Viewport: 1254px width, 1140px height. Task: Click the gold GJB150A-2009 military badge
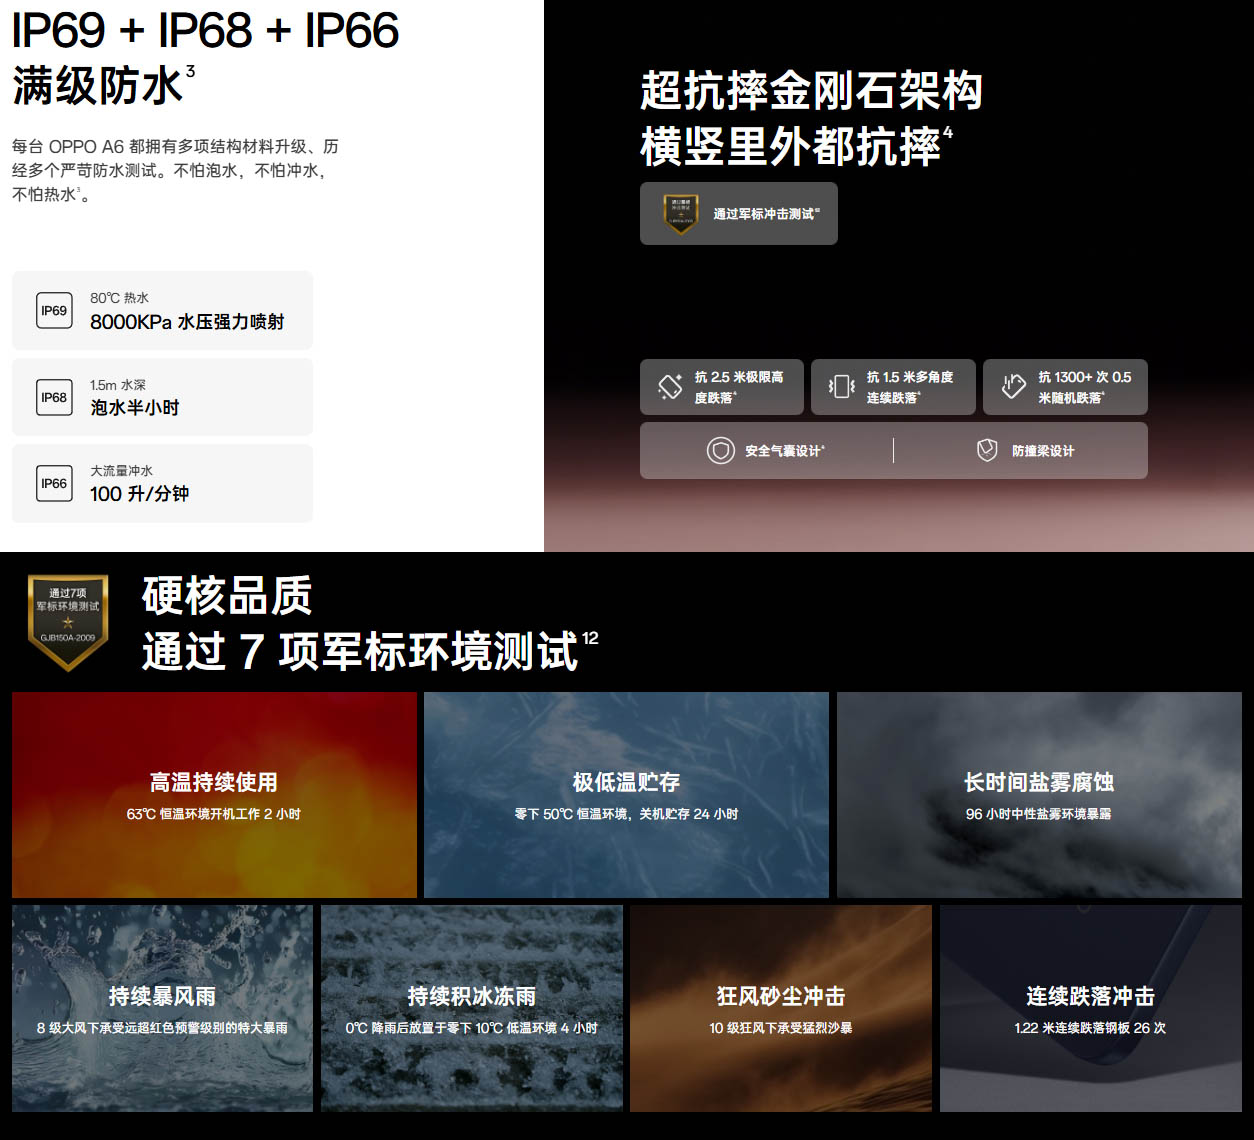68,621
